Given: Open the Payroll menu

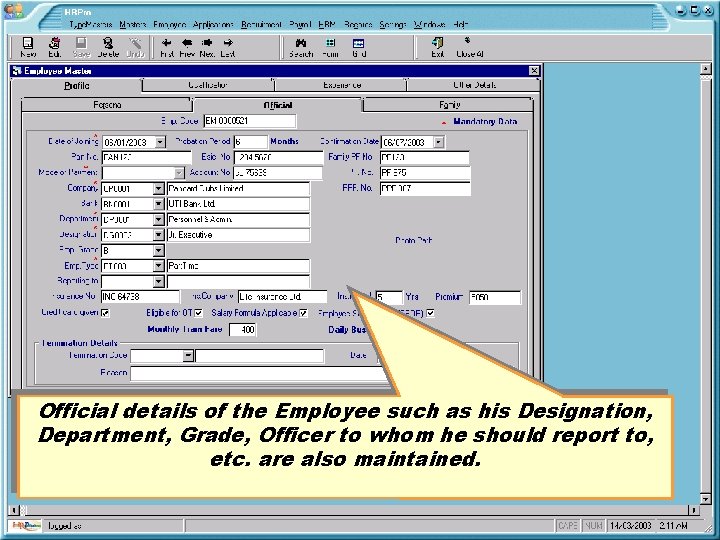Looking at the screenshot, I should click(300, 24).
